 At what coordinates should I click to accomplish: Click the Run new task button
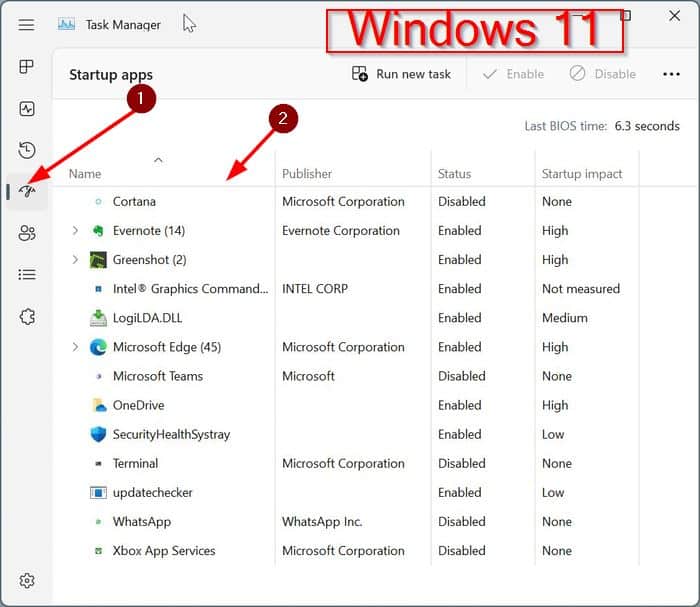[x=401, y=74]
